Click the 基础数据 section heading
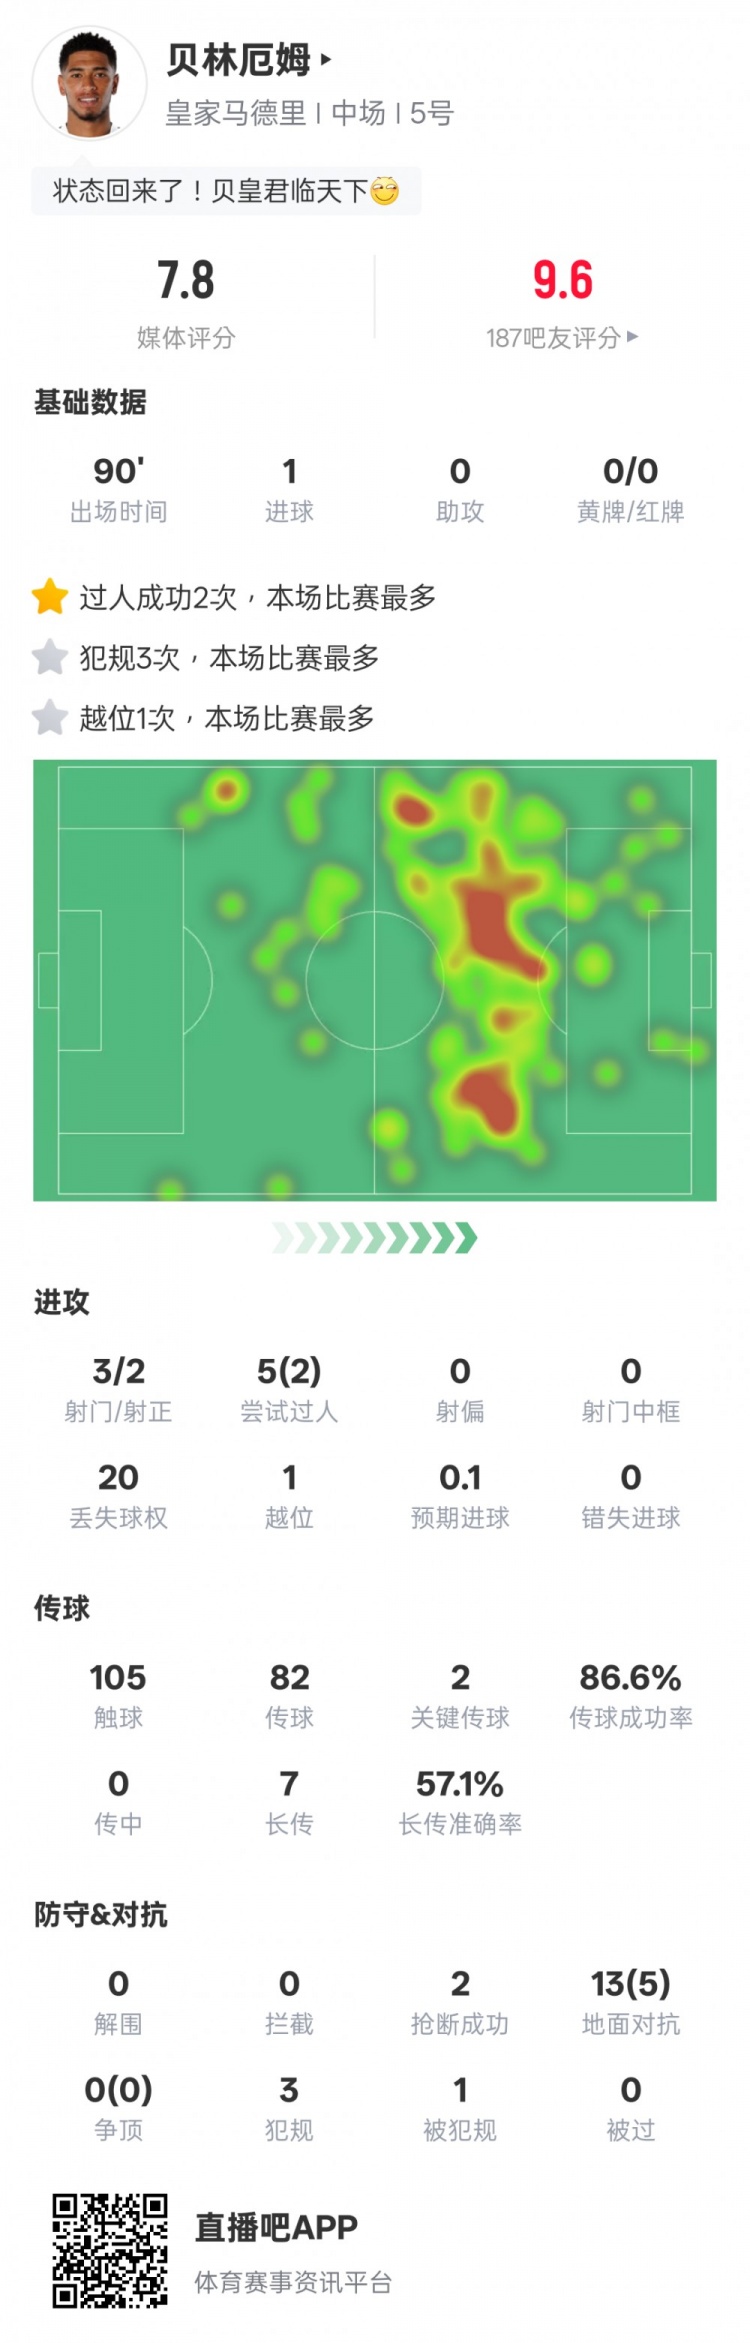 click(90, 402)
